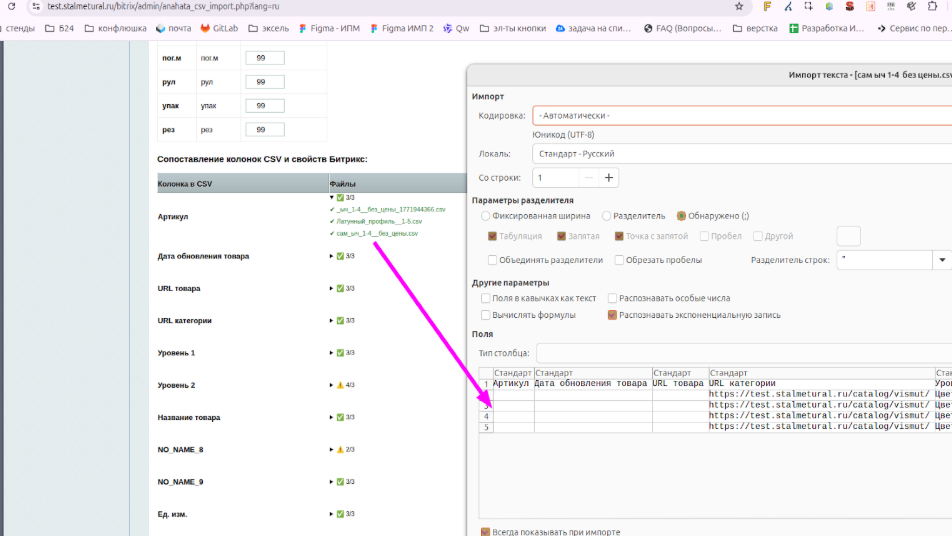The image size is (952, 536).
Task: Open the Кодировка encoding dropdown
Action: pos(740,115)
